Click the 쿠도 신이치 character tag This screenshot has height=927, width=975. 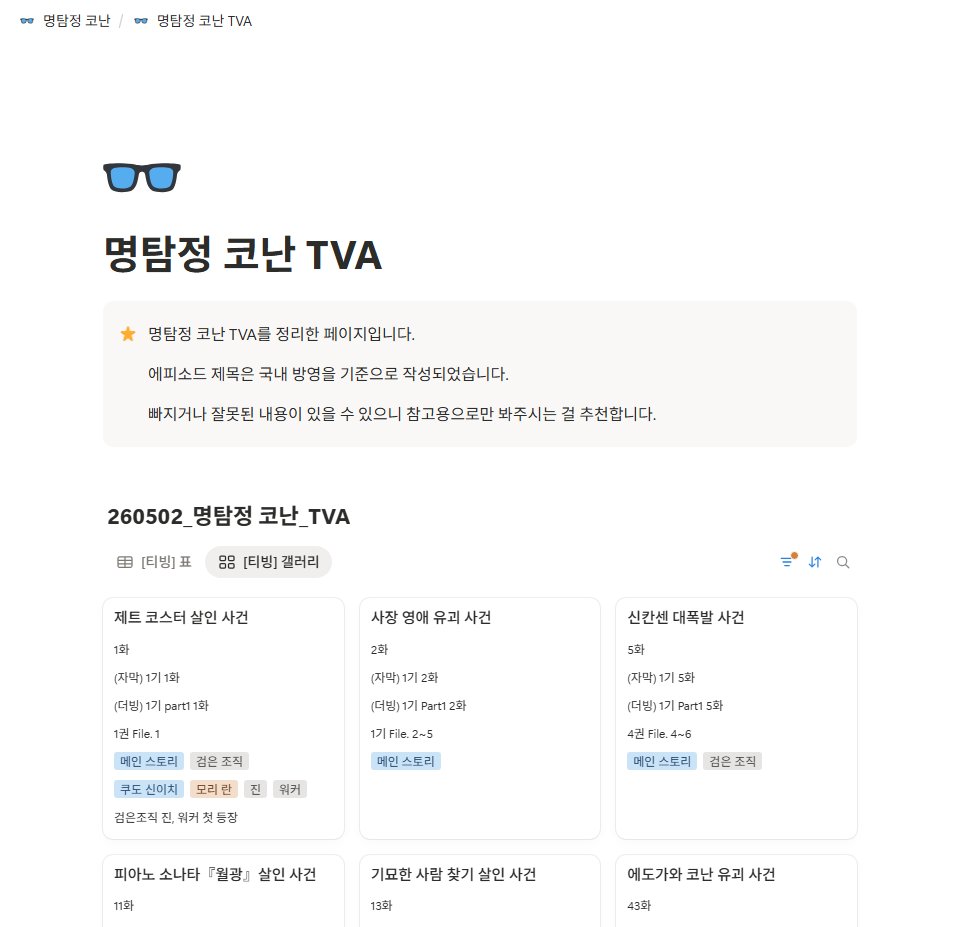click(x=149, y=789)
